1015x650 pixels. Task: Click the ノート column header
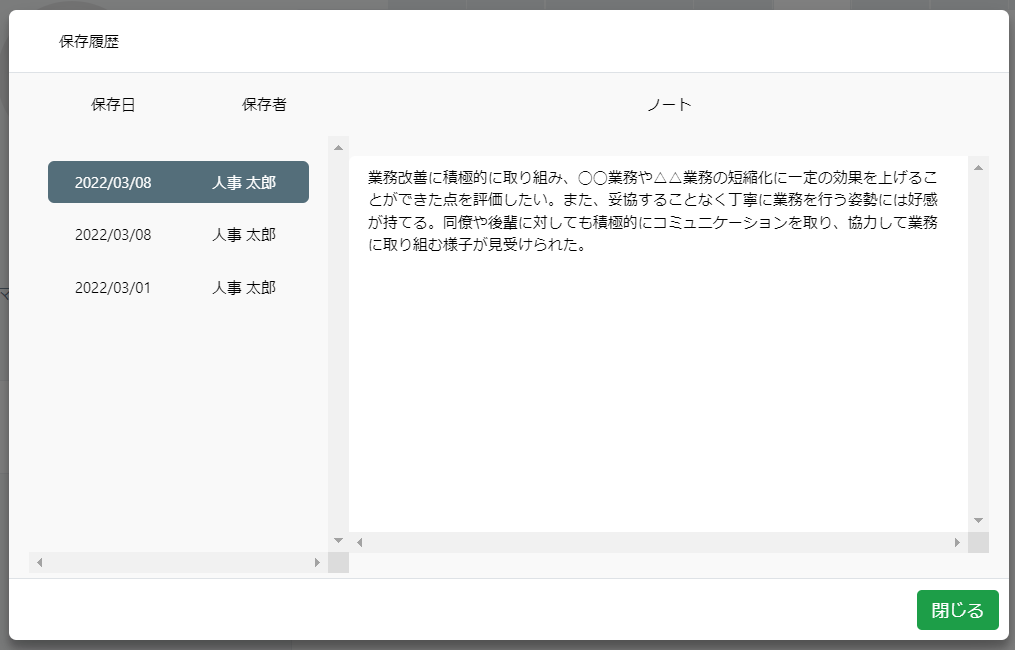(669, 104)
